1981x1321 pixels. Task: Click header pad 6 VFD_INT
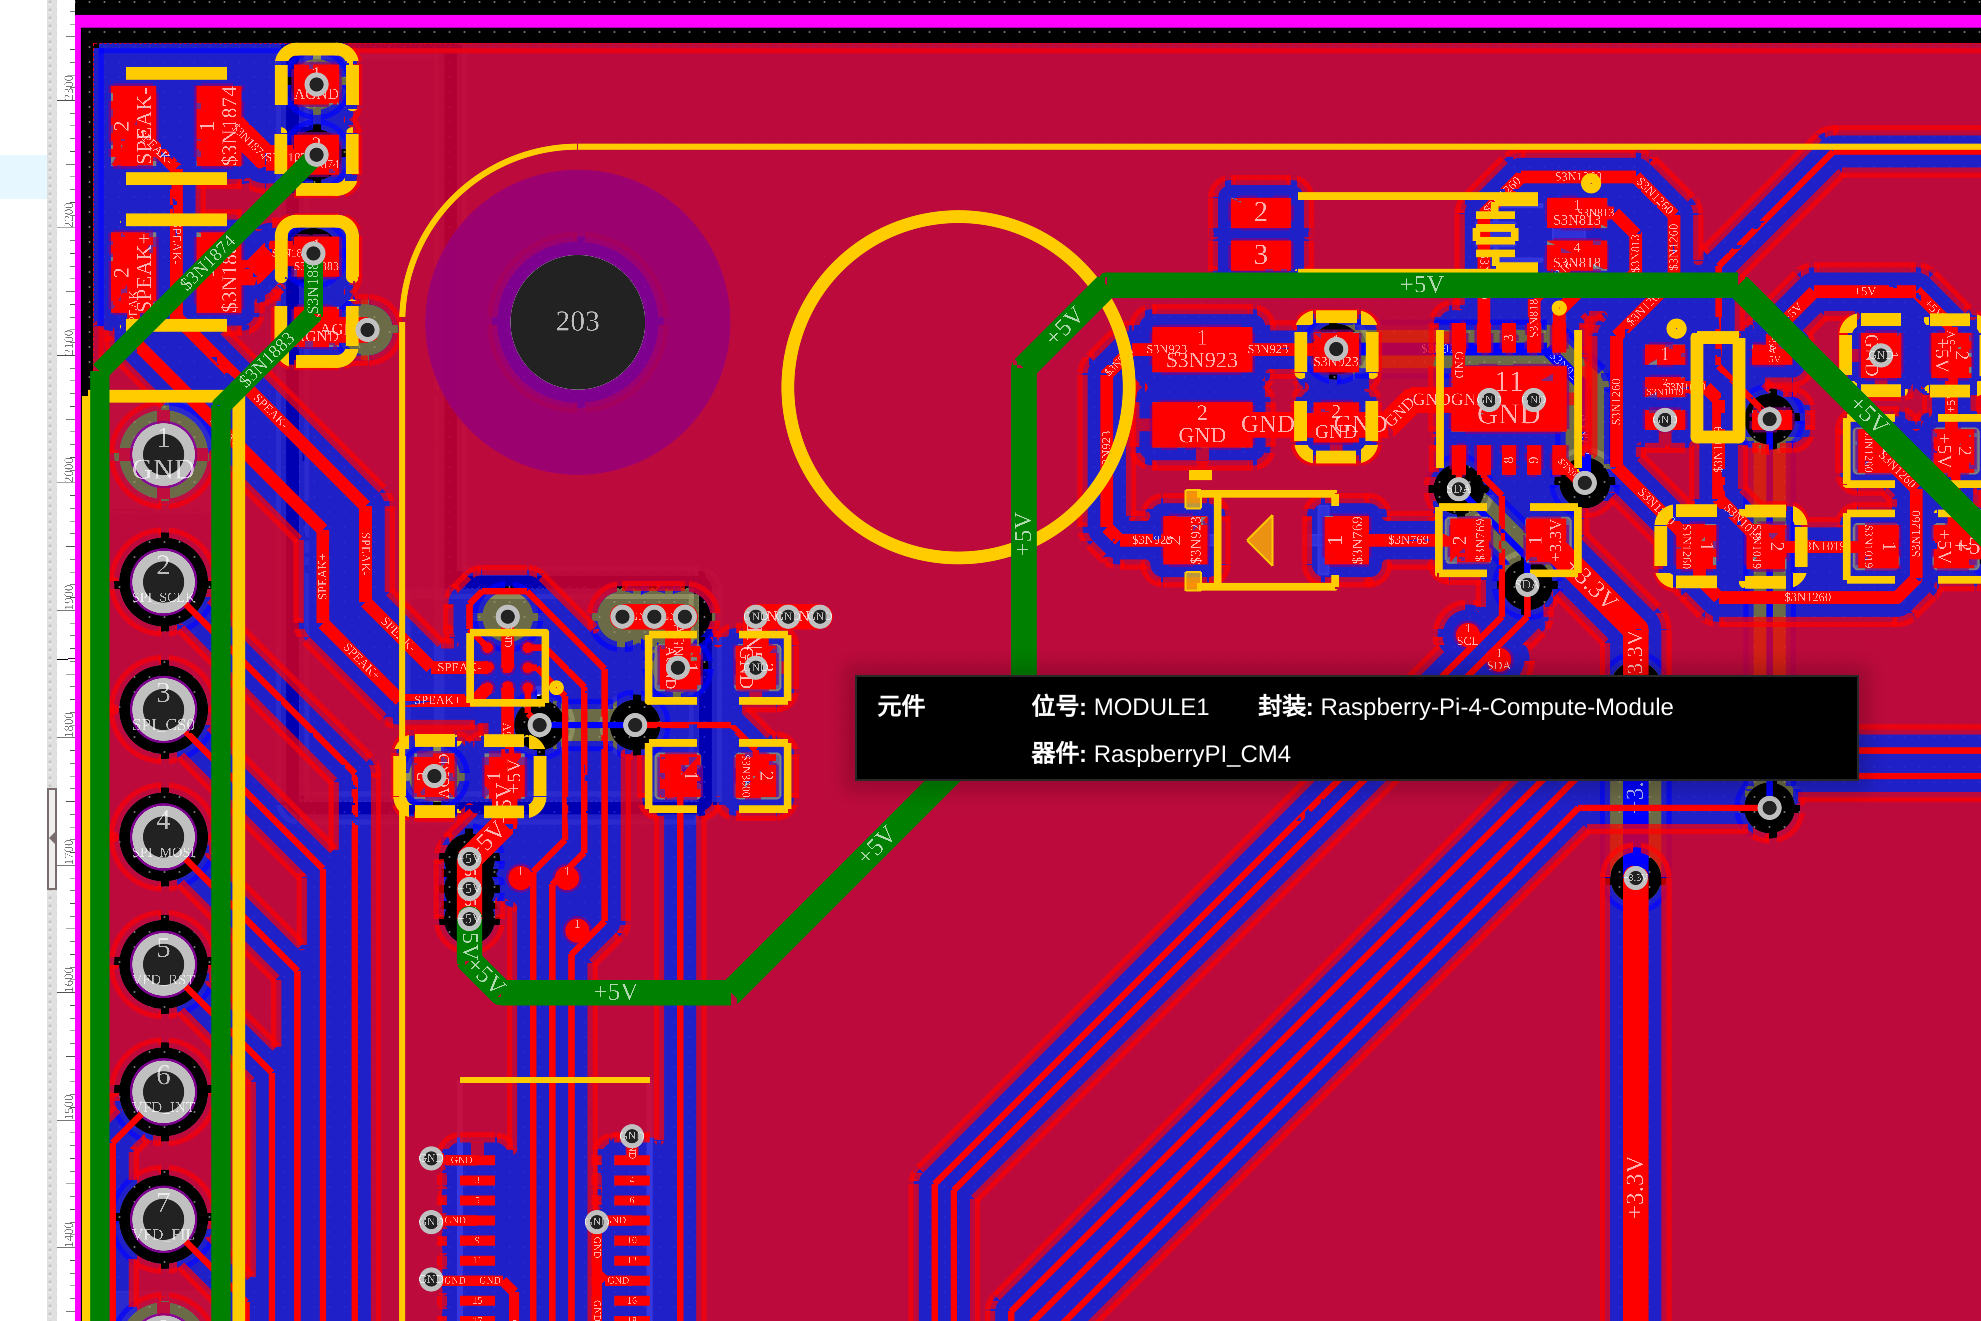163,1091
